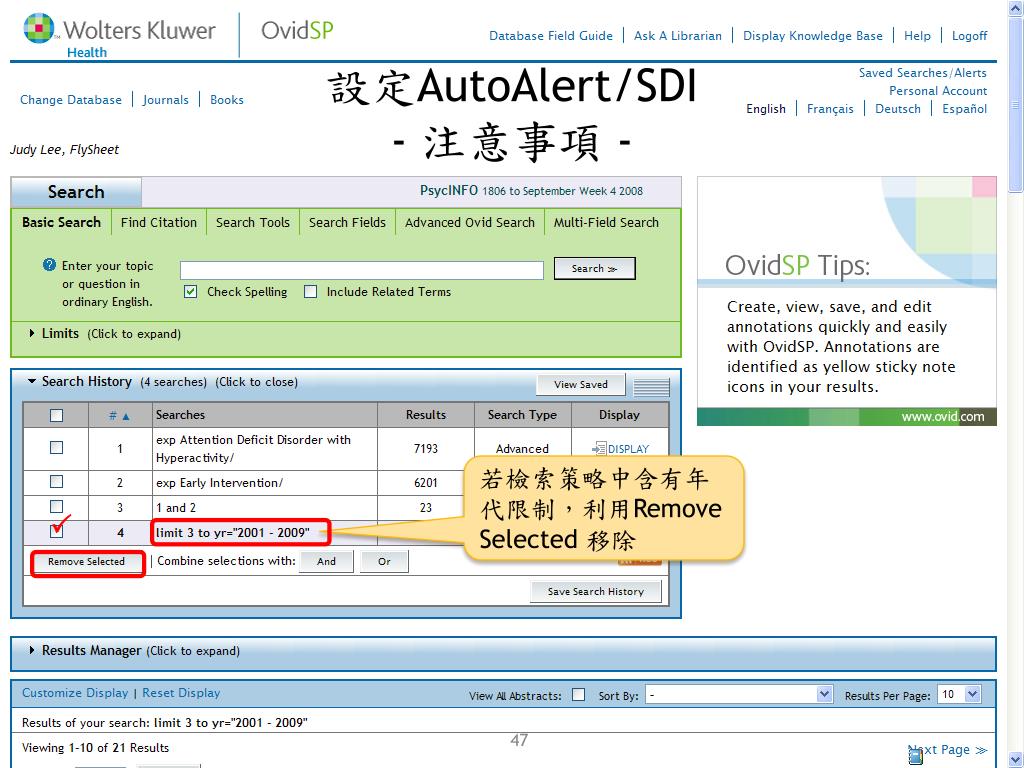The height and width of the screenshot is (768, 1024).
Task: Switch language to Deutsch
Action: pos(897,109)
